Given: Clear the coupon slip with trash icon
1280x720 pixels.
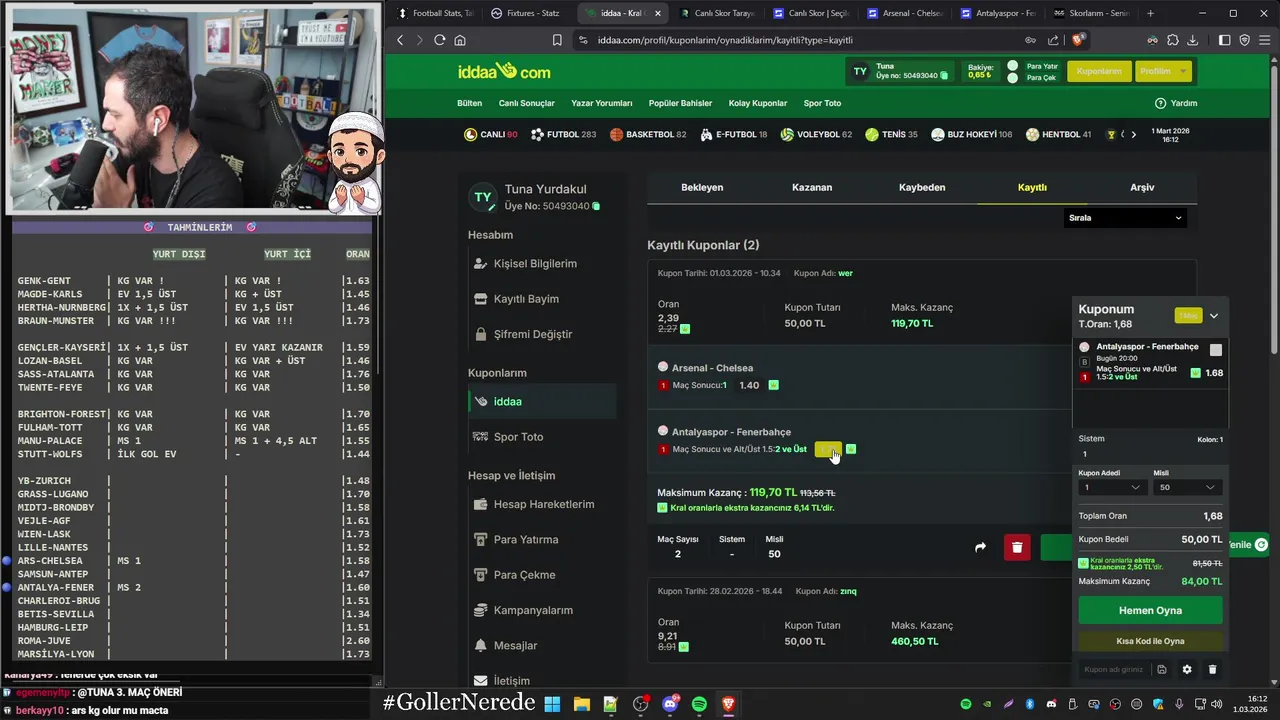Looking at the screenshot, I should [1212, 669].
